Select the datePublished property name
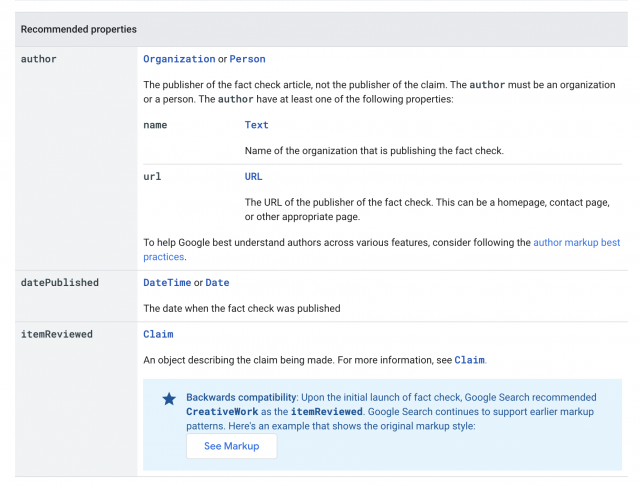Screen dimensions: 640x486 (x=60, y=283)
